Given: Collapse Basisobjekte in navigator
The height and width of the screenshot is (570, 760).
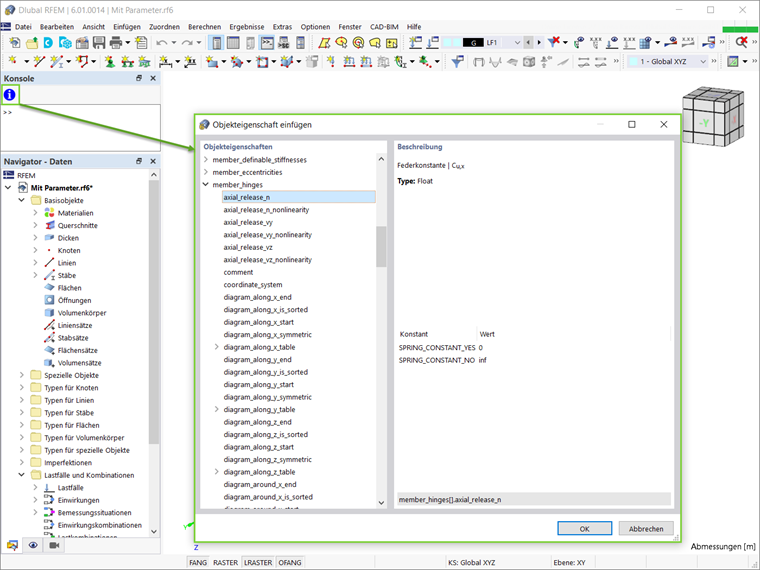Looking at the screenshot, I should pos(21,200).
